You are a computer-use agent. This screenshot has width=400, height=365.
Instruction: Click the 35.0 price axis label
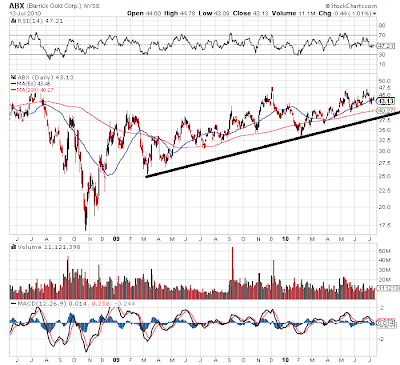(x=385, y=130)
